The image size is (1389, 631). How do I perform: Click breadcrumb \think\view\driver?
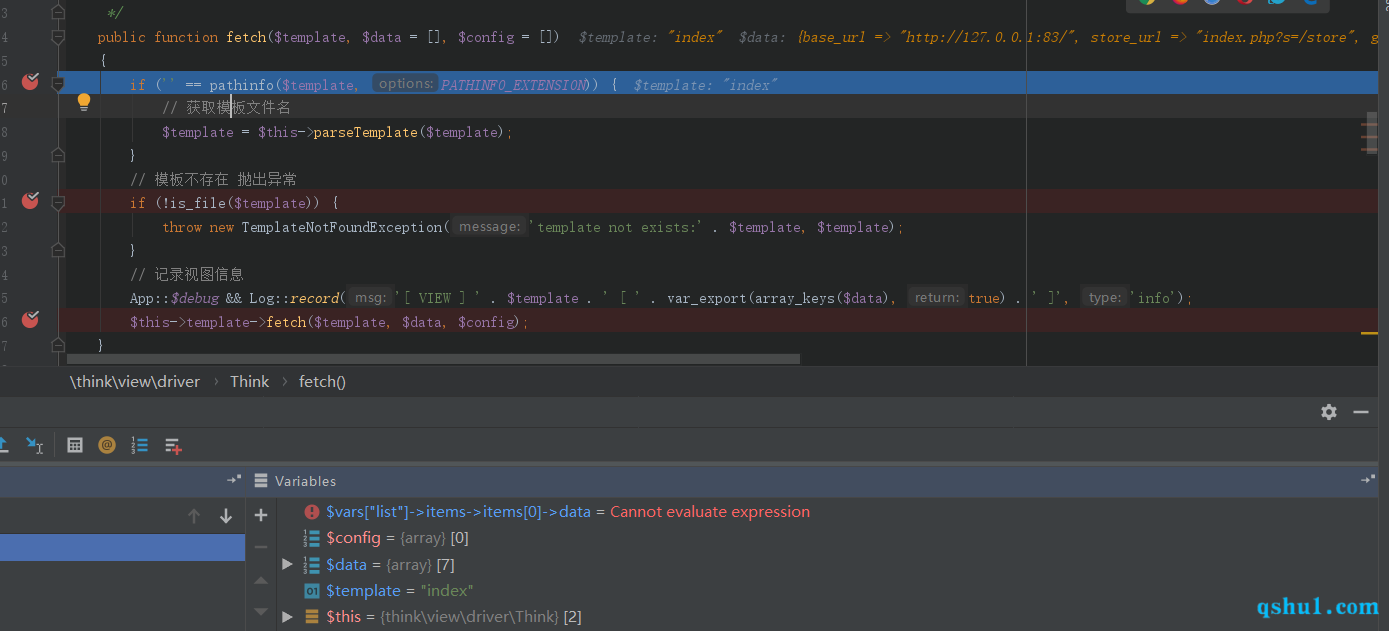135,381
